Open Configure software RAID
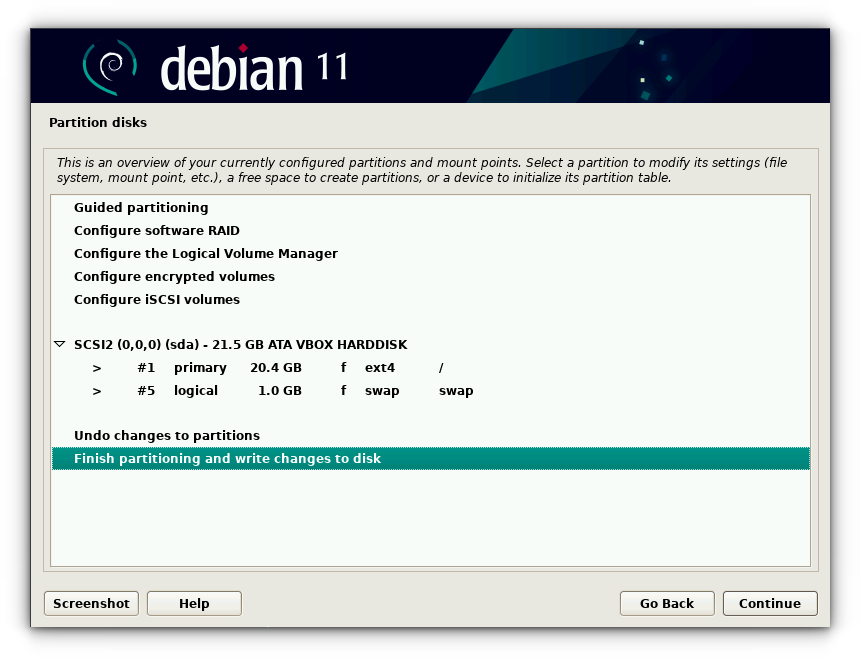 coord(156,230)
